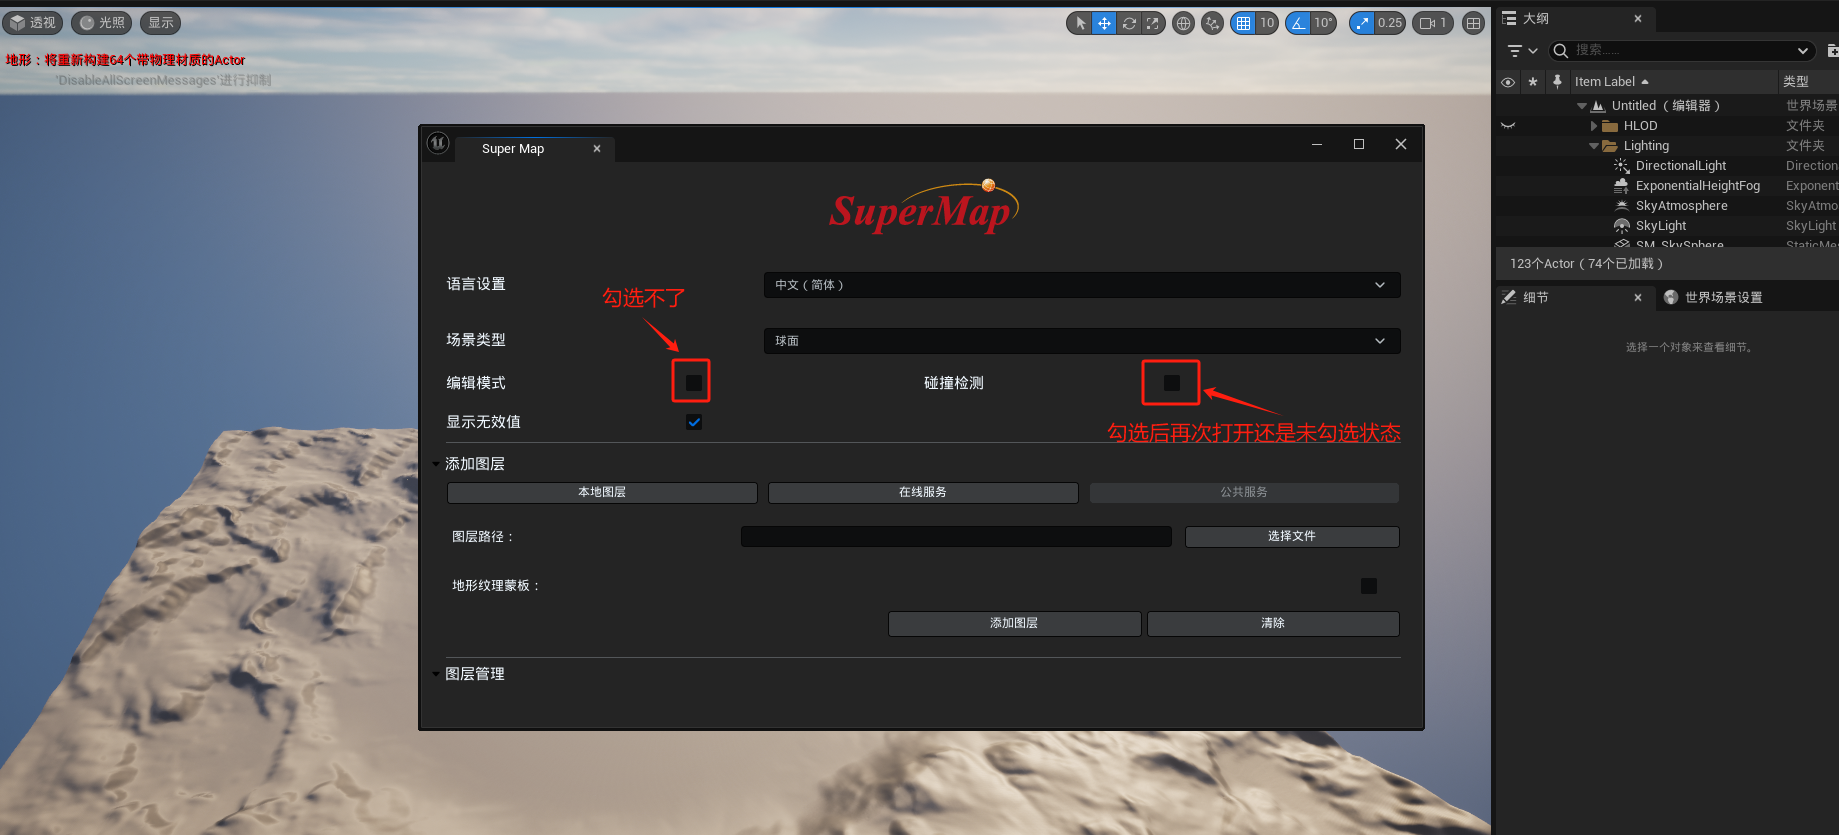Activate the viewport Select mode arrow tool
This screenshot has height=835, width=1839.
coord(1080,23)
